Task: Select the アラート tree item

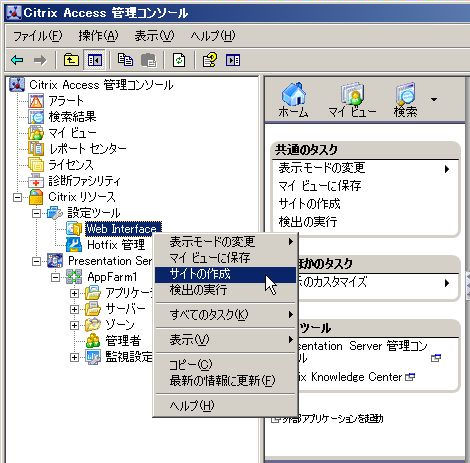Action: click(66, 101)
